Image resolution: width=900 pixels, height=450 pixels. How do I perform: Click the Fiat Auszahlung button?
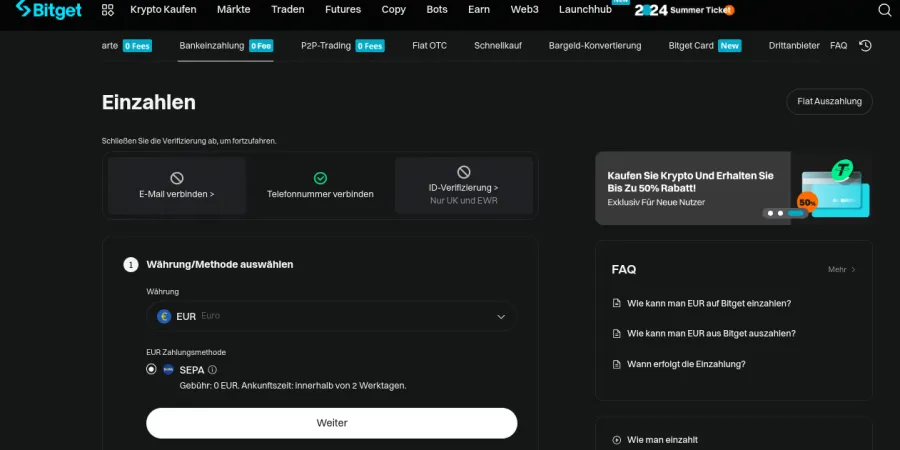coord(829,102)
